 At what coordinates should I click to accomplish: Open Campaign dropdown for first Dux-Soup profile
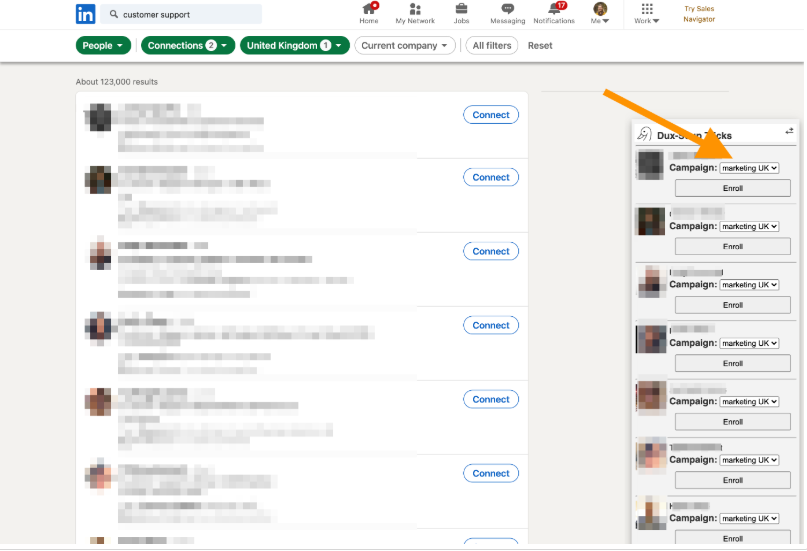[749, 168]
